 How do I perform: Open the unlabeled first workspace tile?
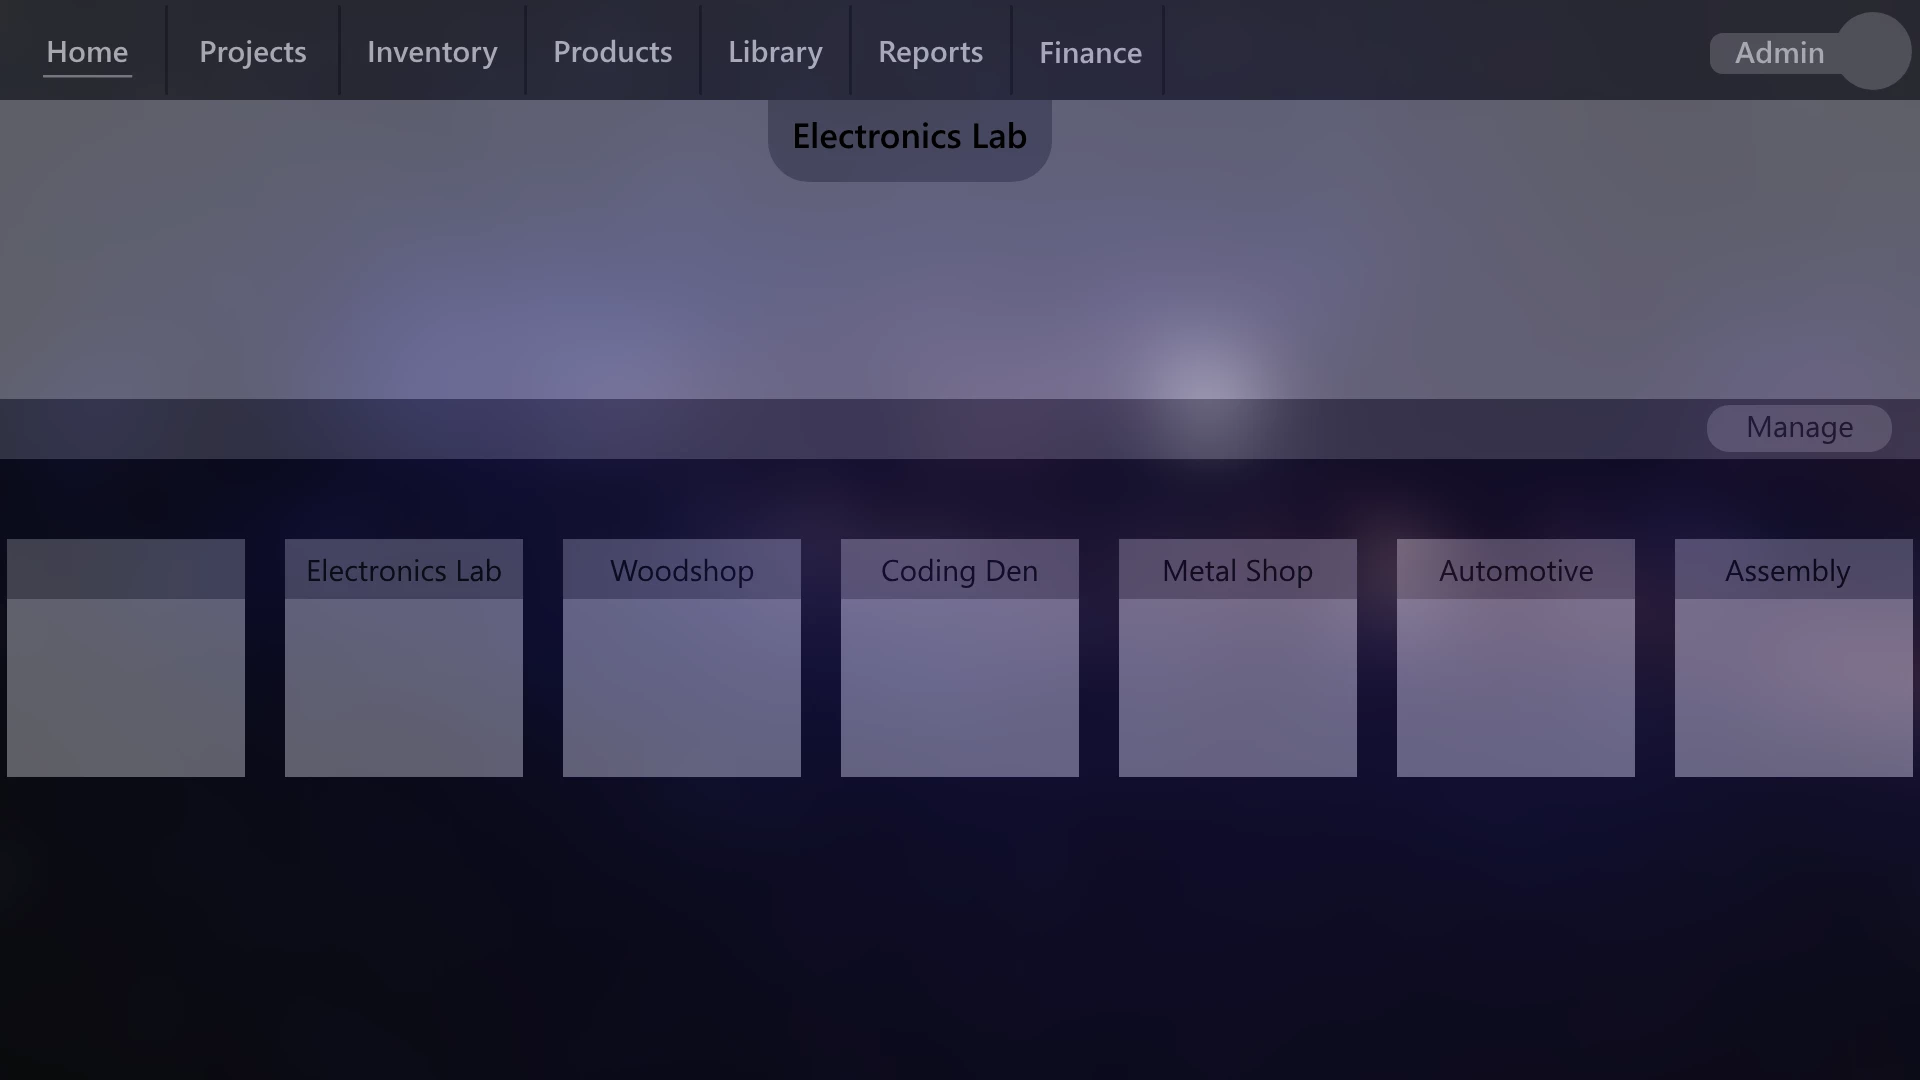pyautogui.click(x=126, y=658)
